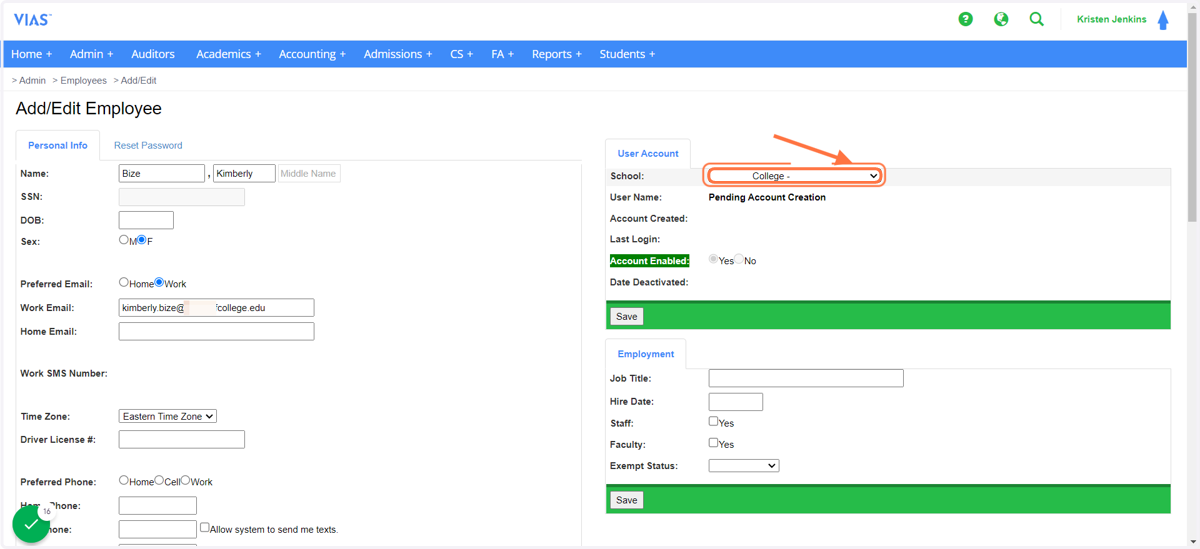
Task: Expand the Home menu
Action: pos(32,54)
